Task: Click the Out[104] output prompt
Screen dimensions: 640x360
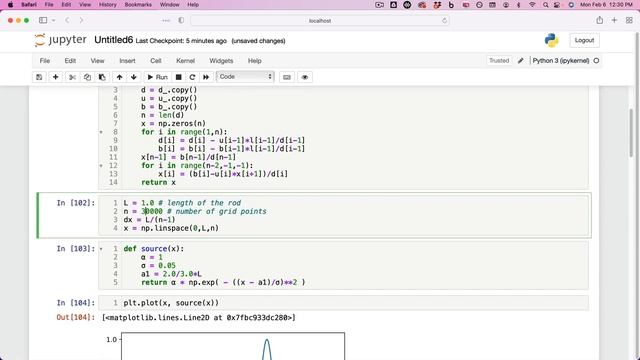Action: [x=76, y=318]
